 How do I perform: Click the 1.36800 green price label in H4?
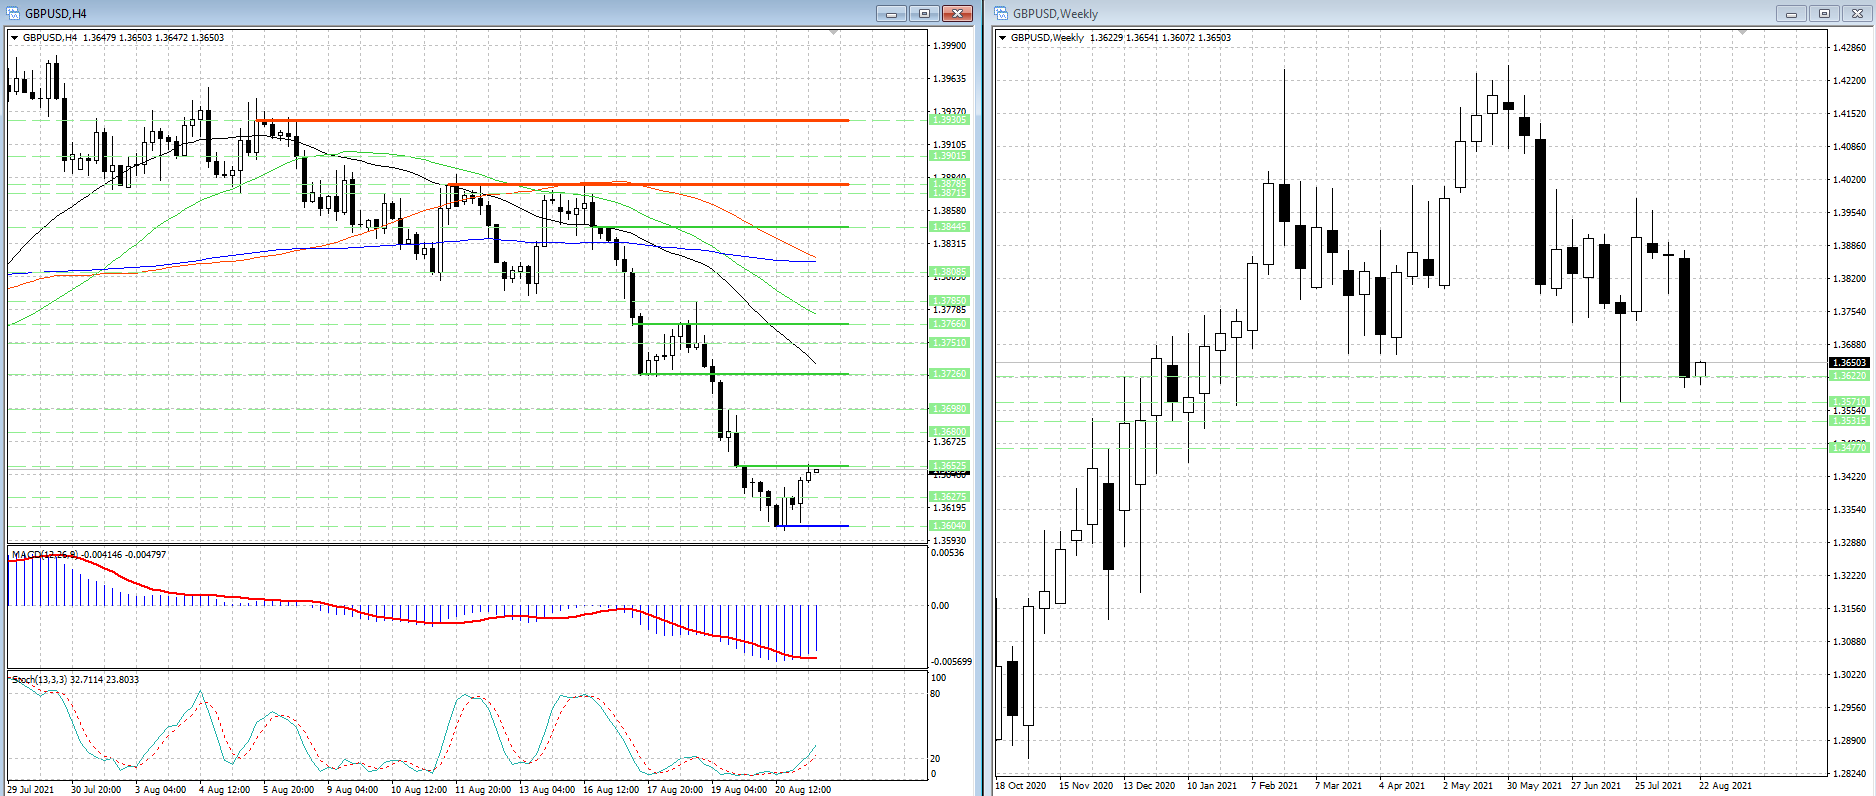pos(949,432)
